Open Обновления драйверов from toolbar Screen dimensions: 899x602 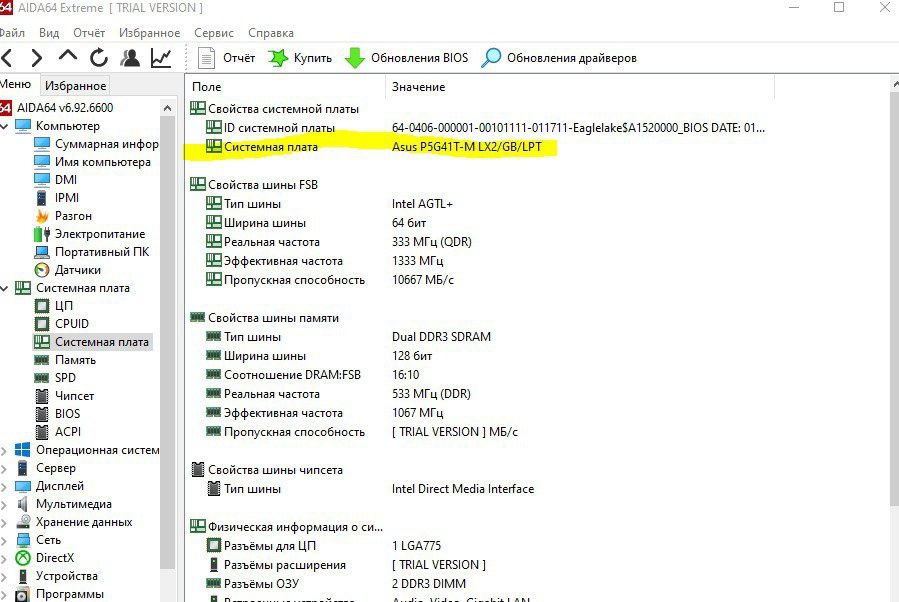coord(559,58)
